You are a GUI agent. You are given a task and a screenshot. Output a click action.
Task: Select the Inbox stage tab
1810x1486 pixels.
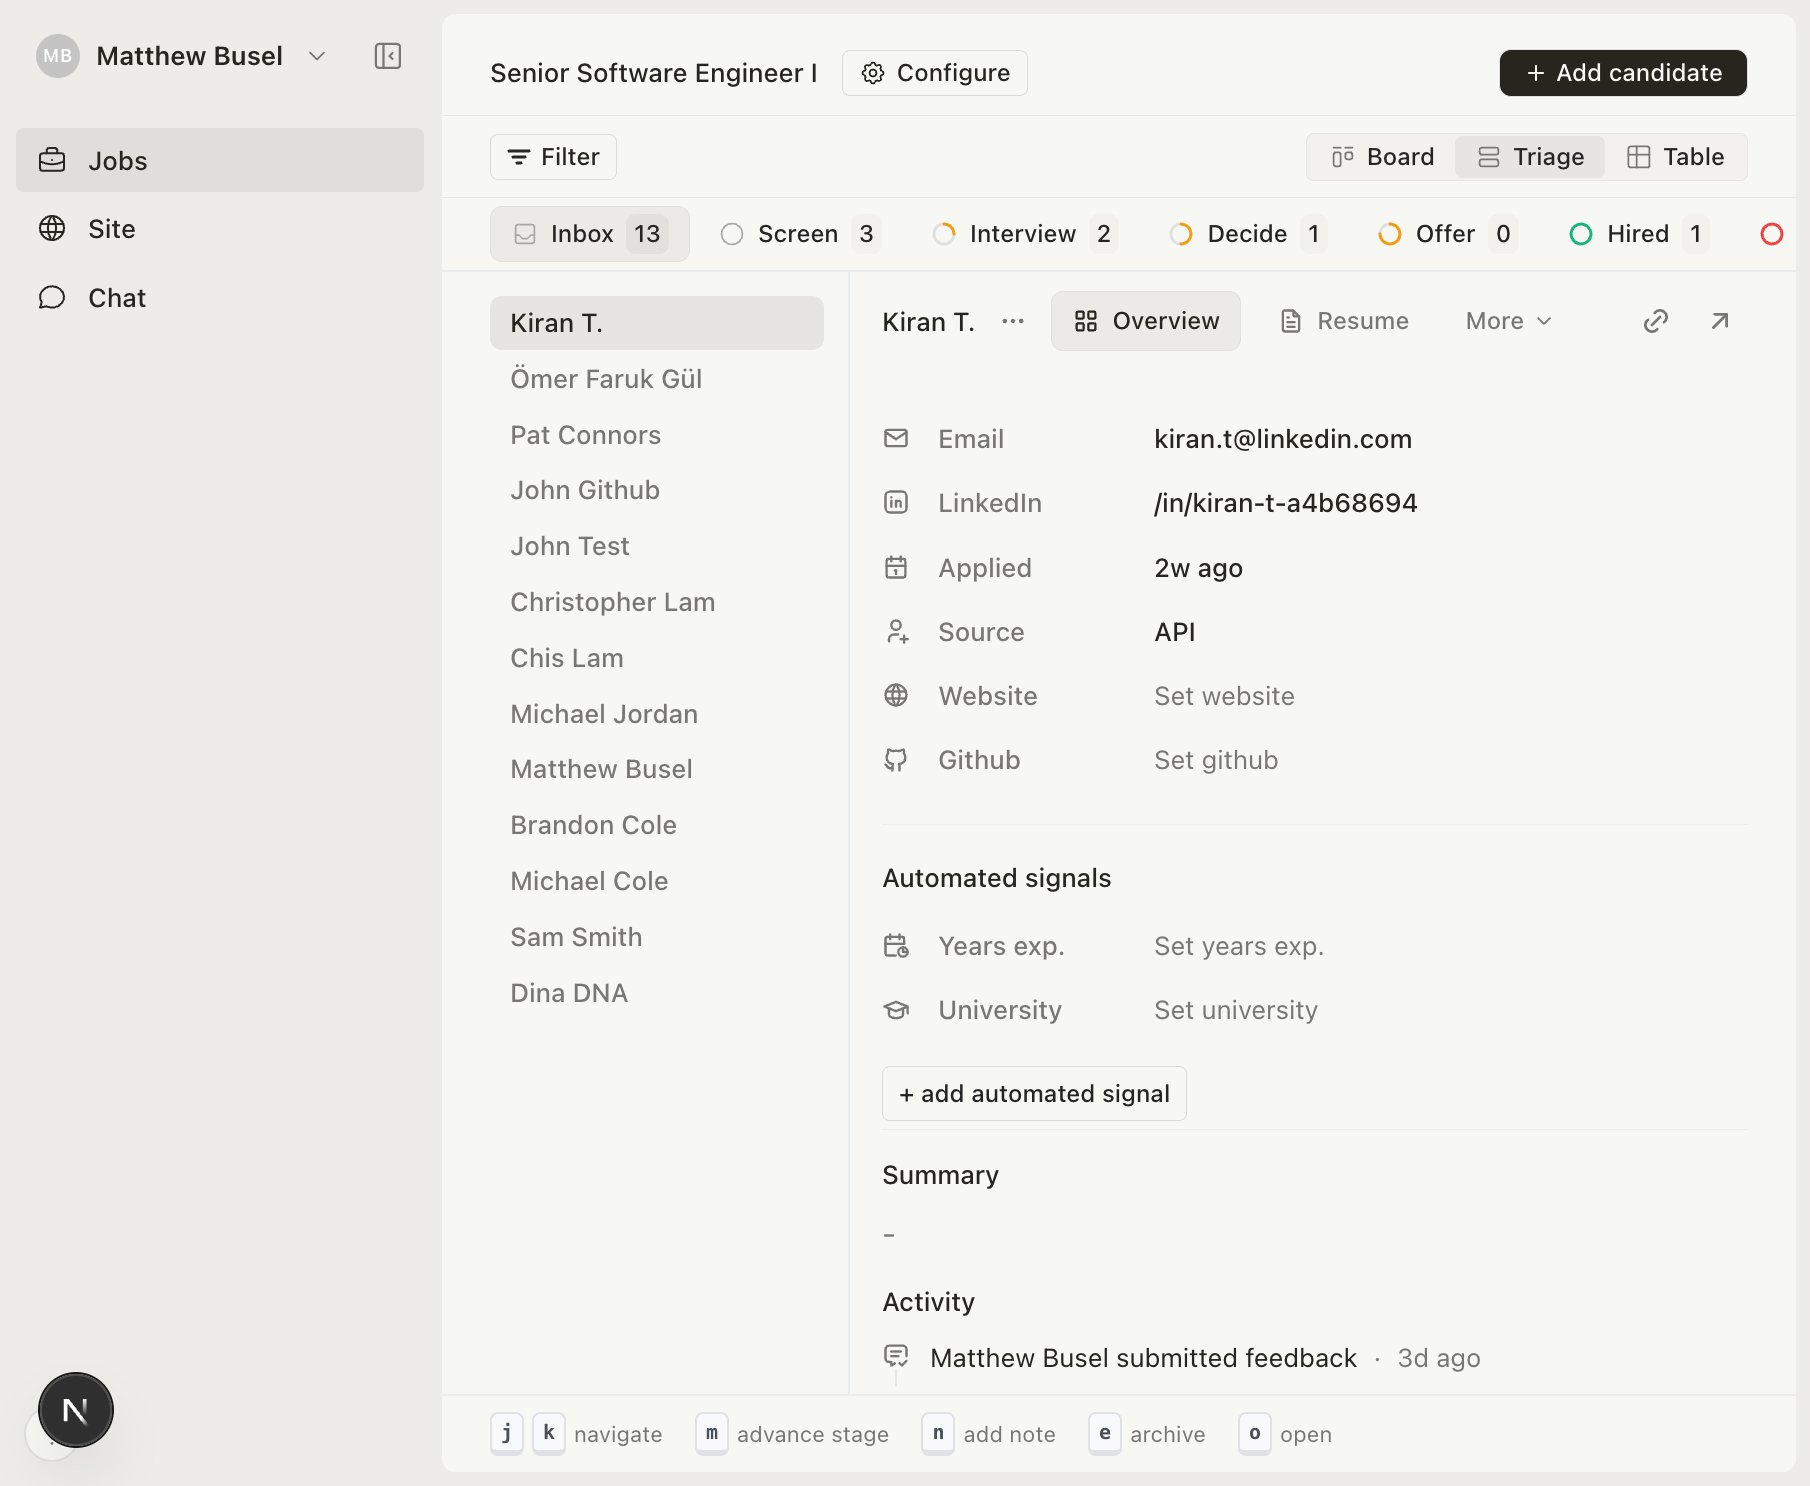tap(590, 234)
